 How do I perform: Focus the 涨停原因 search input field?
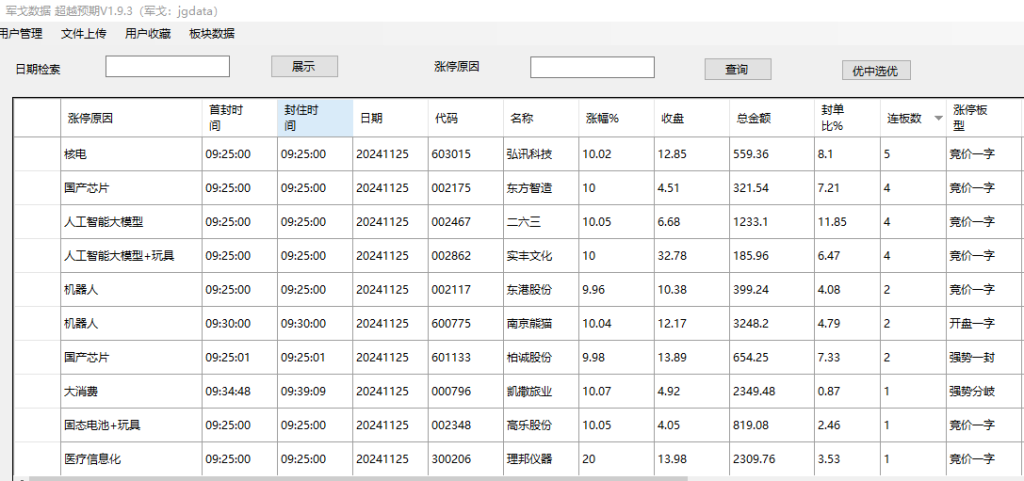click(592, 67)
